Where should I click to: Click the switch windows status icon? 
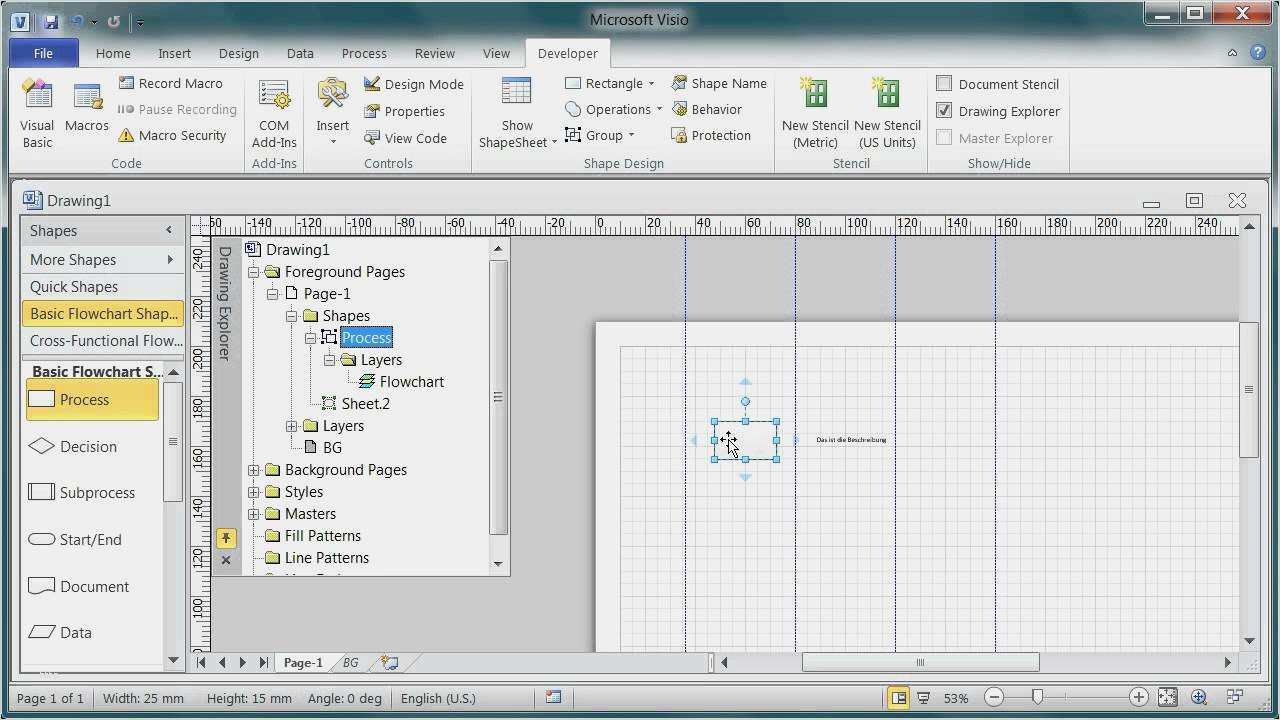(x=1234, y=697)
